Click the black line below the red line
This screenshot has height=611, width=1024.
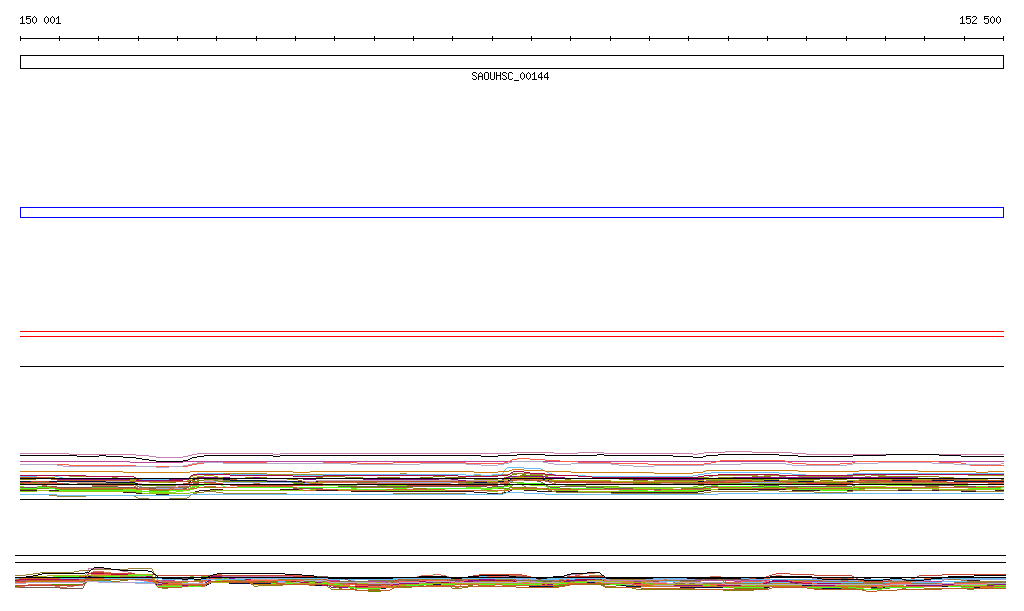pyautogui.click(x=511, y=366)
